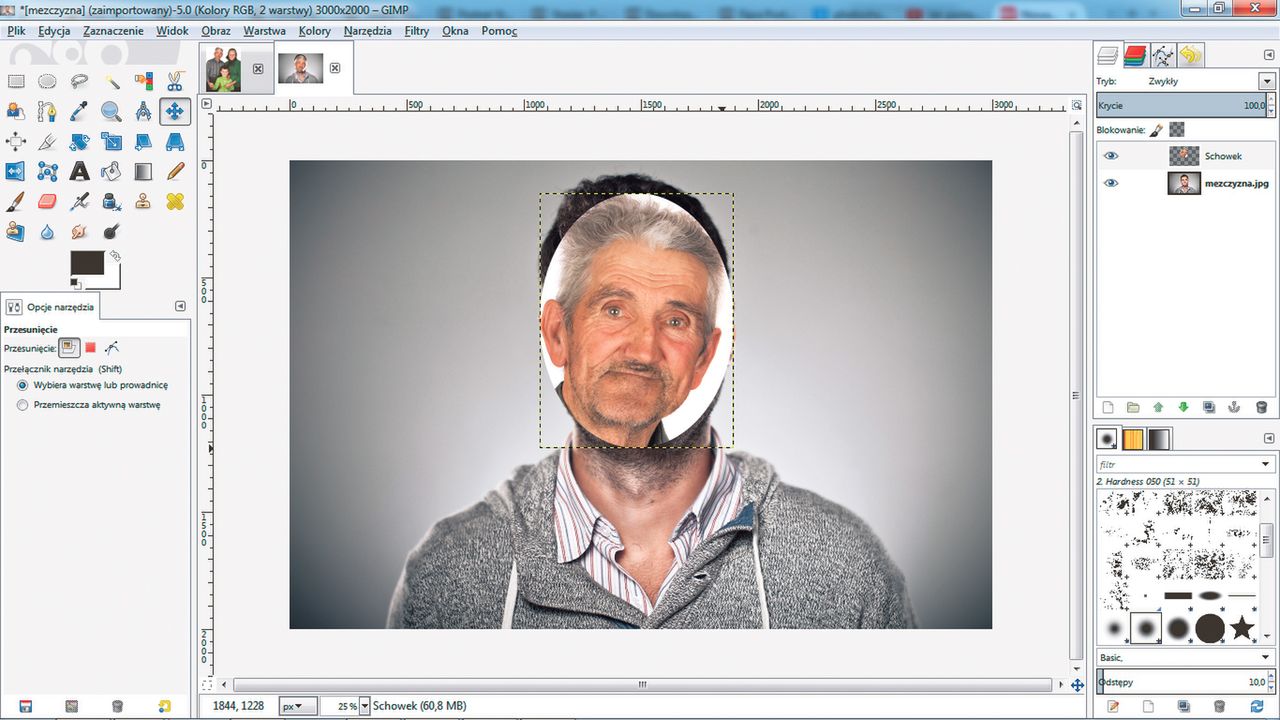Select the Shear tool
1280x720 pixels.
pos(143,141)
